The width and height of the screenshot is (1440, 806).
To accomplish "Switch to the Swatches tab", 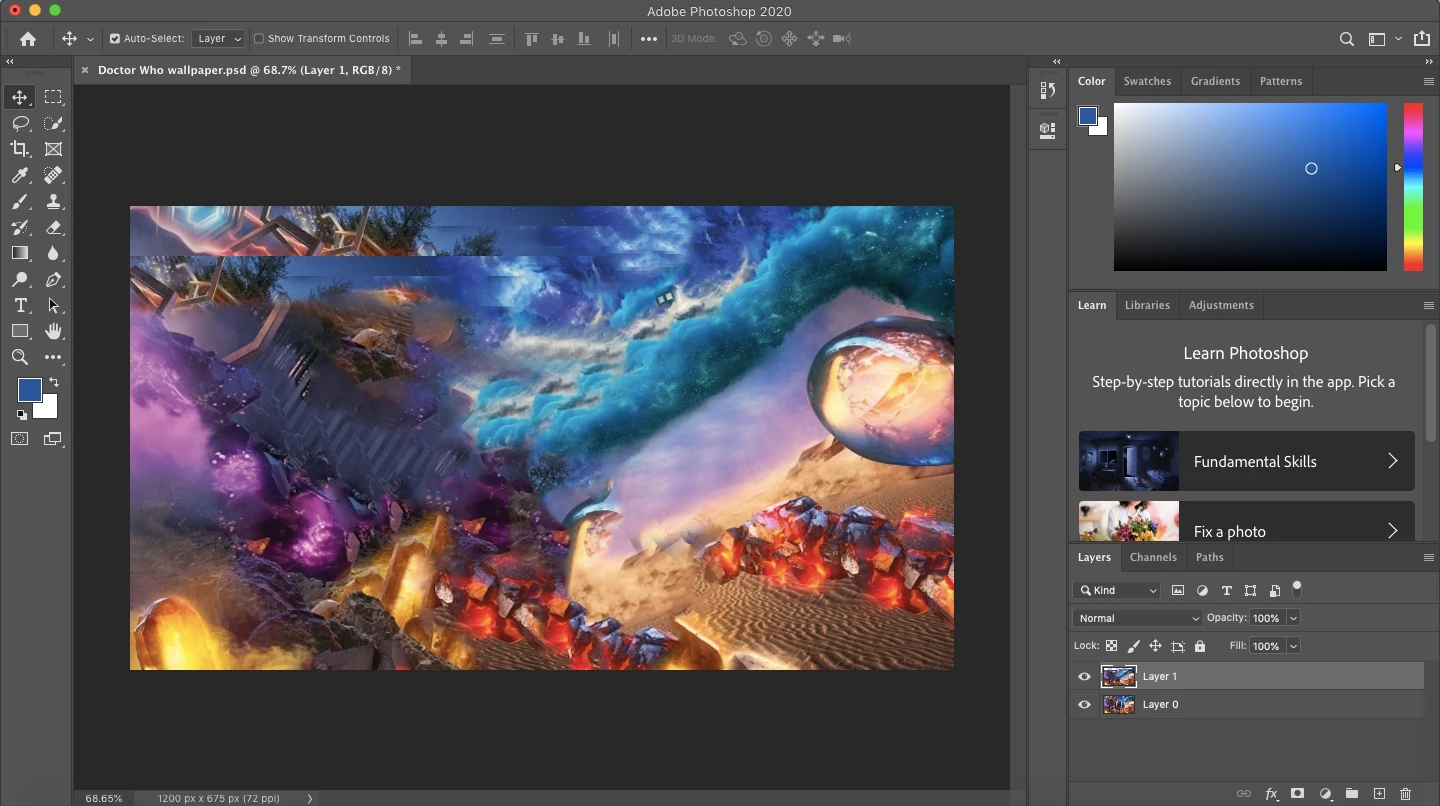I will click(1147, 81).
